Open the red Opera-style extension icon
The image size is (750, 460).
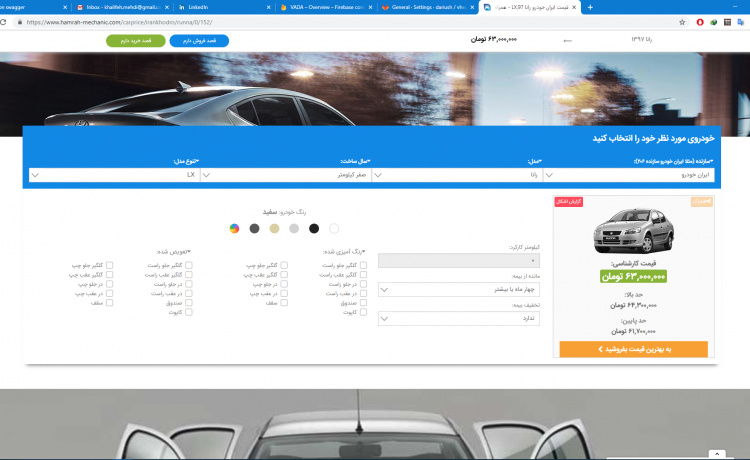tap(700, 22)
